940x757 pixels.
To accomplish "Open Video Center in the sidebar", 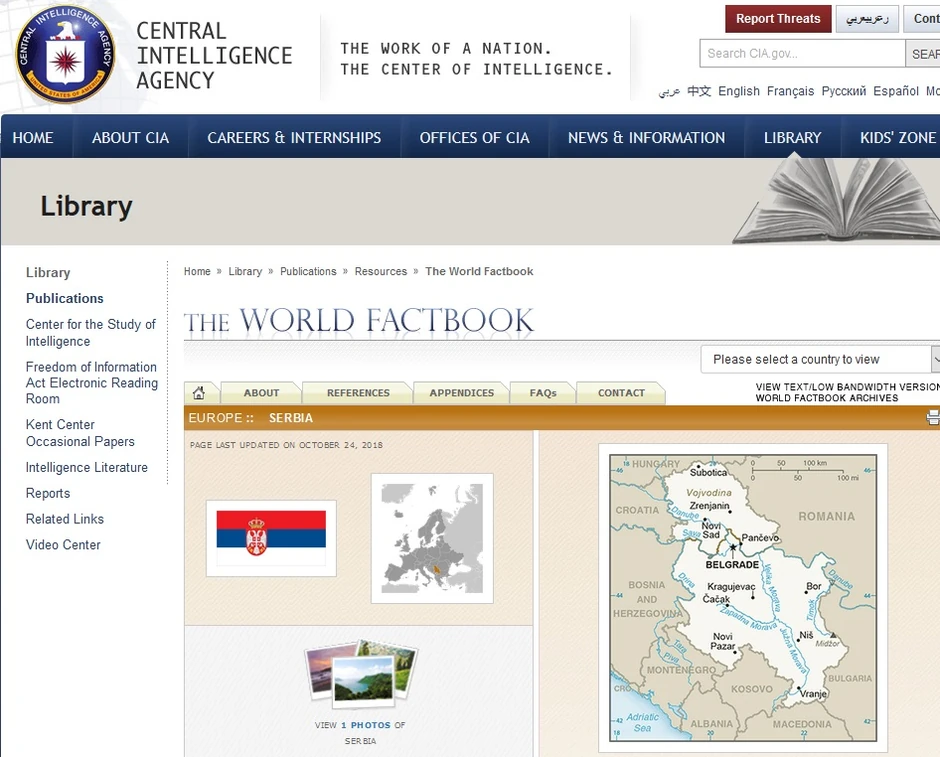I will [64, 545].
